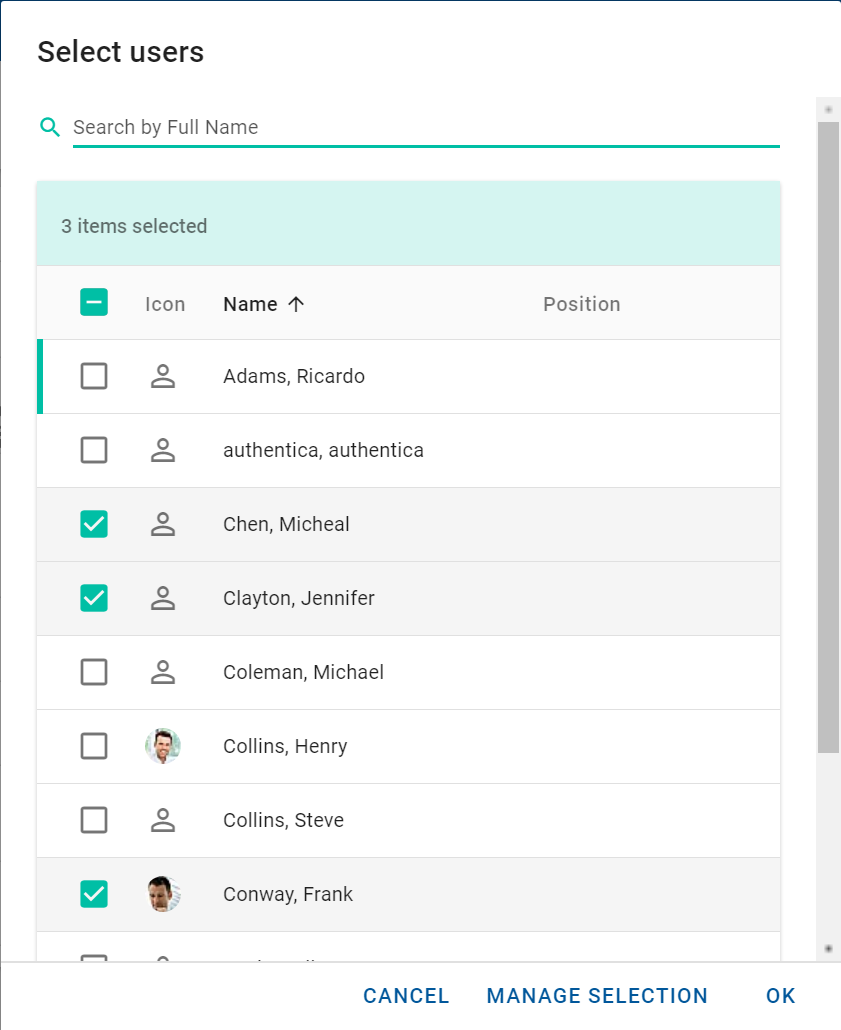The width and height of the screenshot is (841, 1030).
Task: Open the profile photo of Conway, Frank
Action: click(164, 894)
